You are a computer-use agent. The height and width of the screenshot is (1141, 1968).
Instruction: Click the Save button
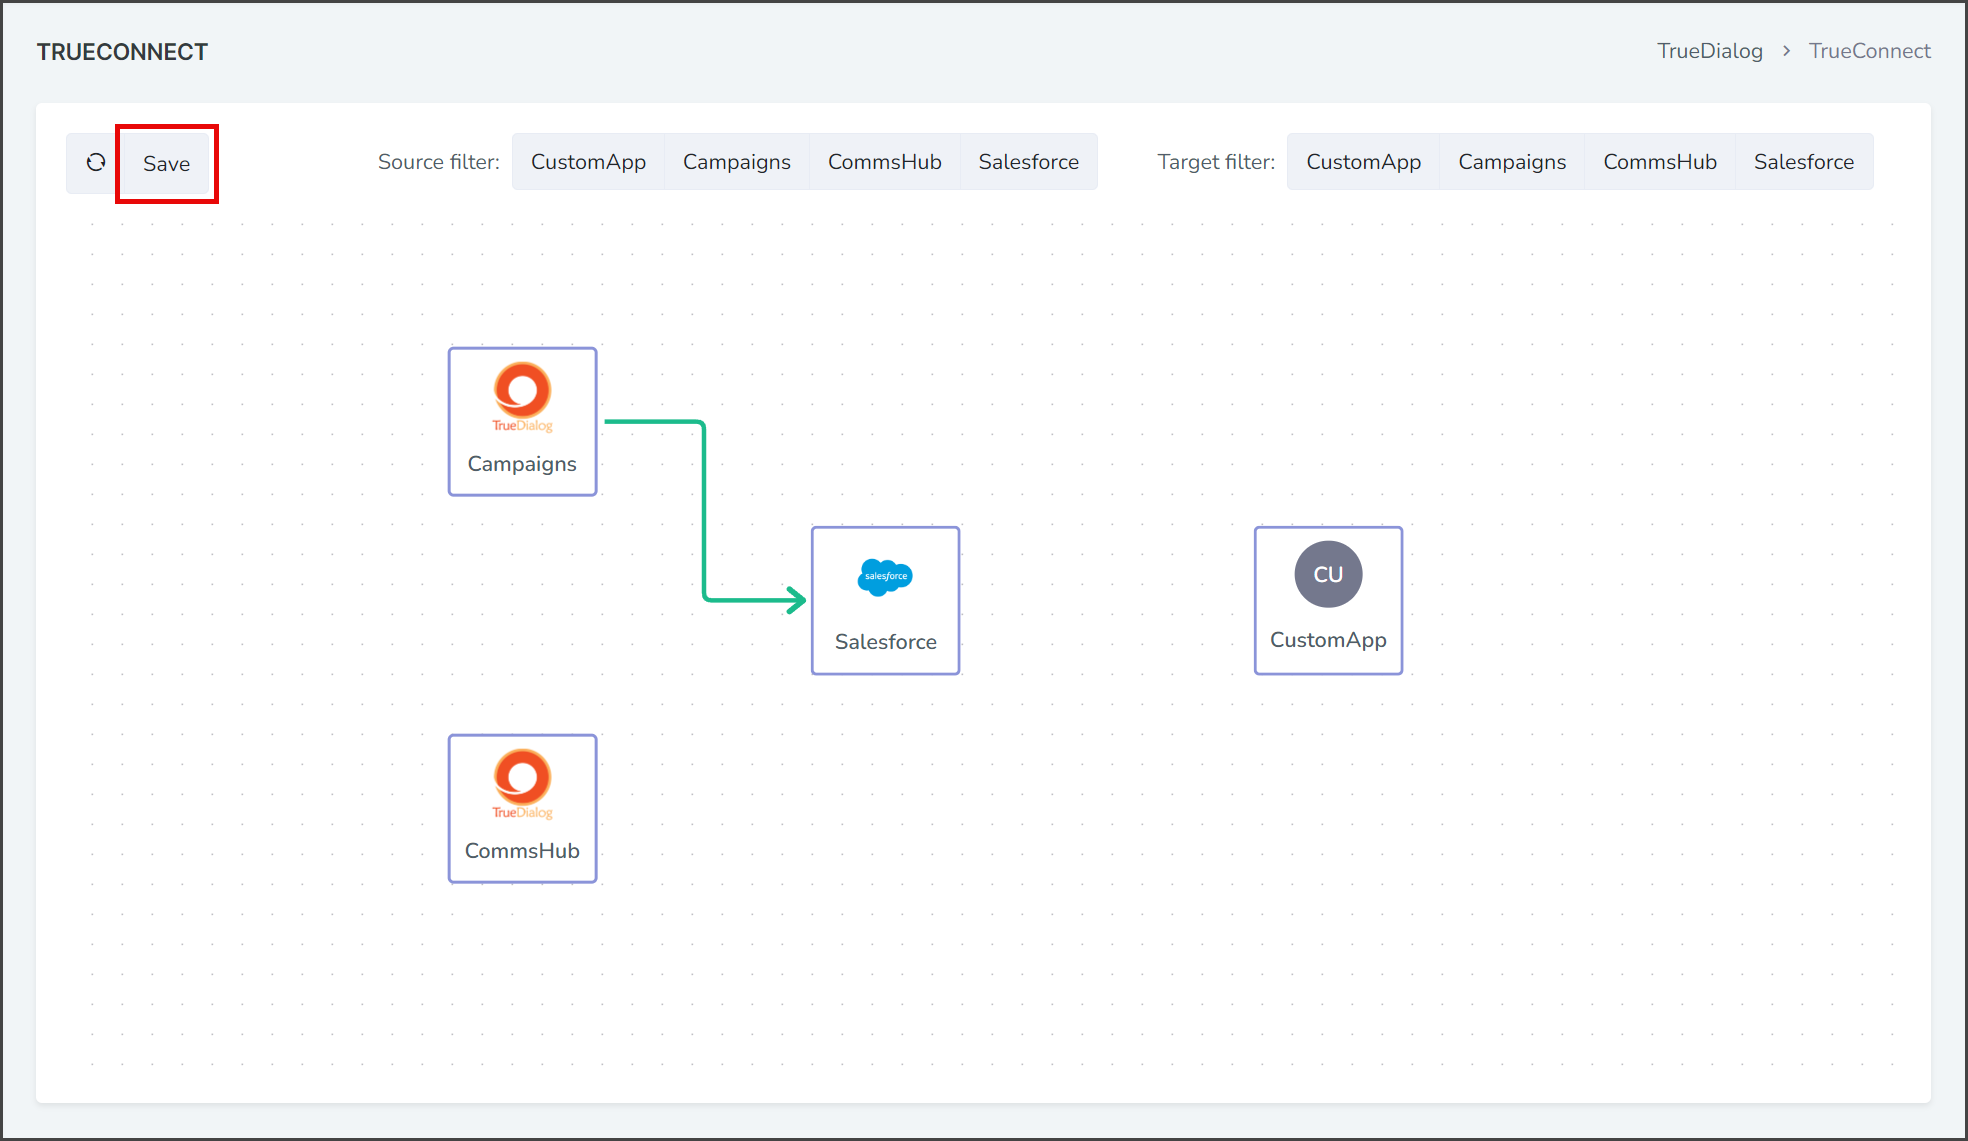tap(166, 164)
